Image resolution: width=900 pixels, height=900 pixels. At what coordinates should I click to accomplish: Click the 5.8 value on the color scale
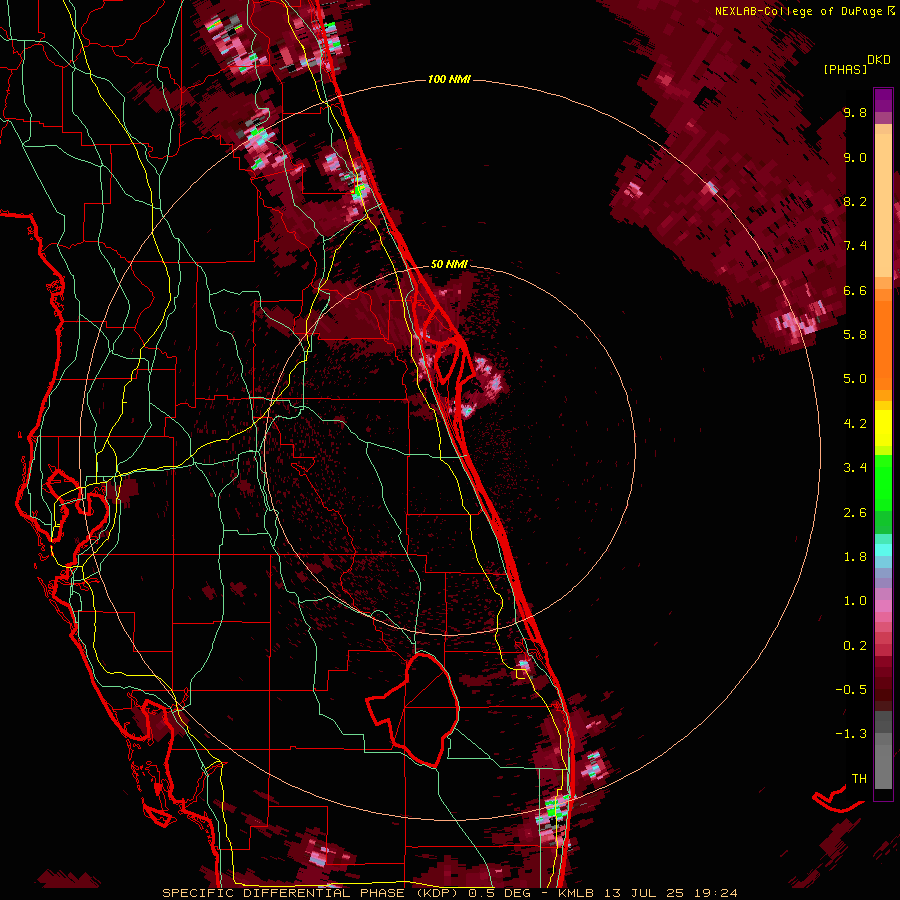pyautogui.click(x=855, y=335)
